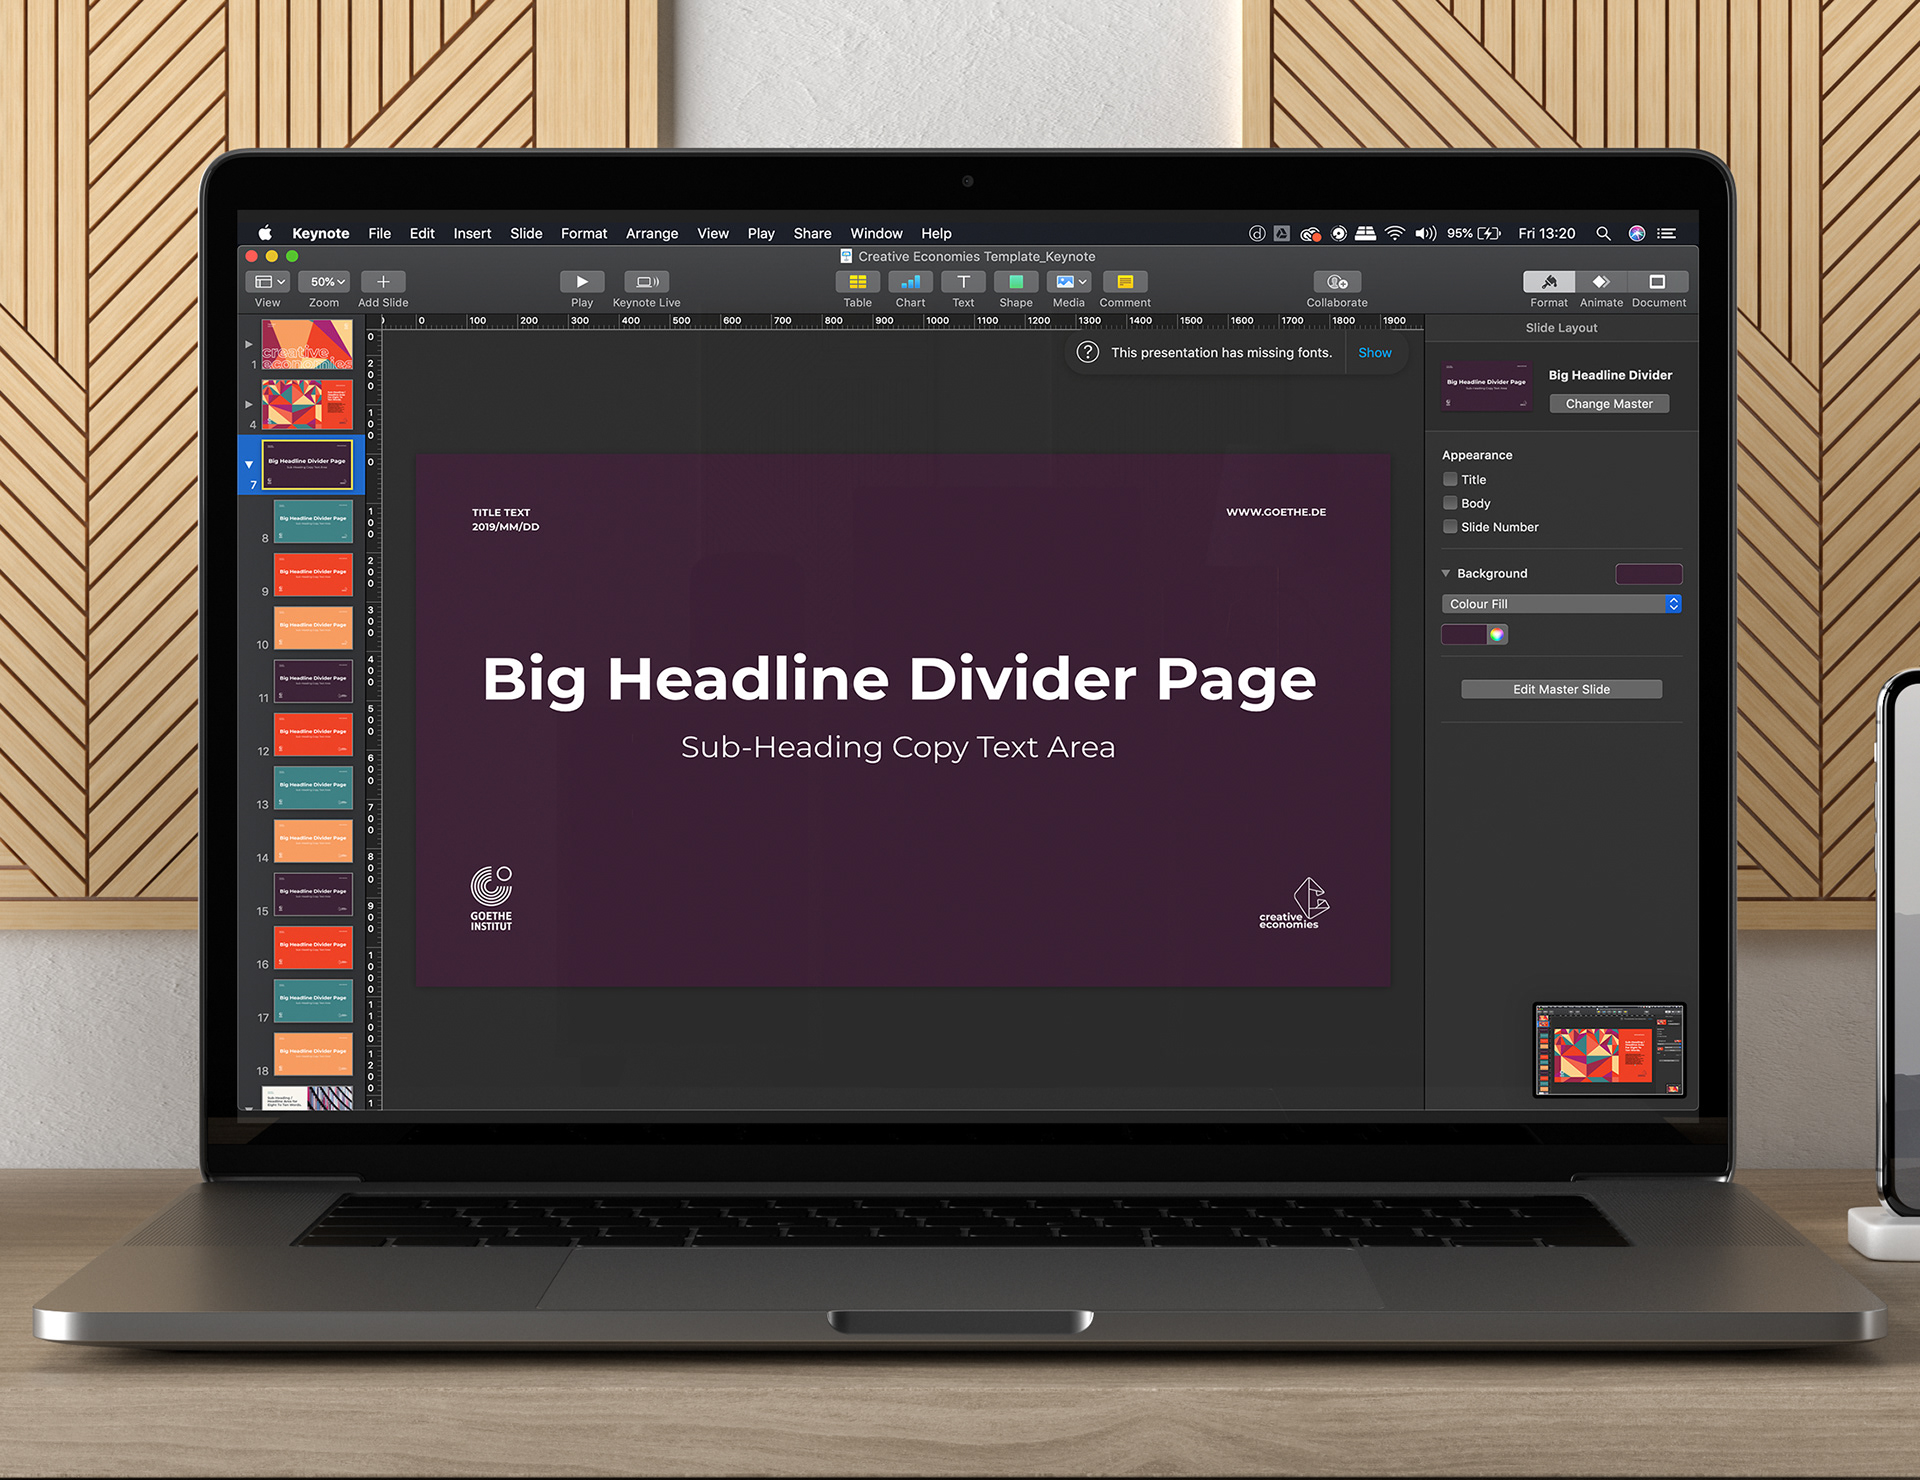Open the Animate inspector

pos(1601,282)
